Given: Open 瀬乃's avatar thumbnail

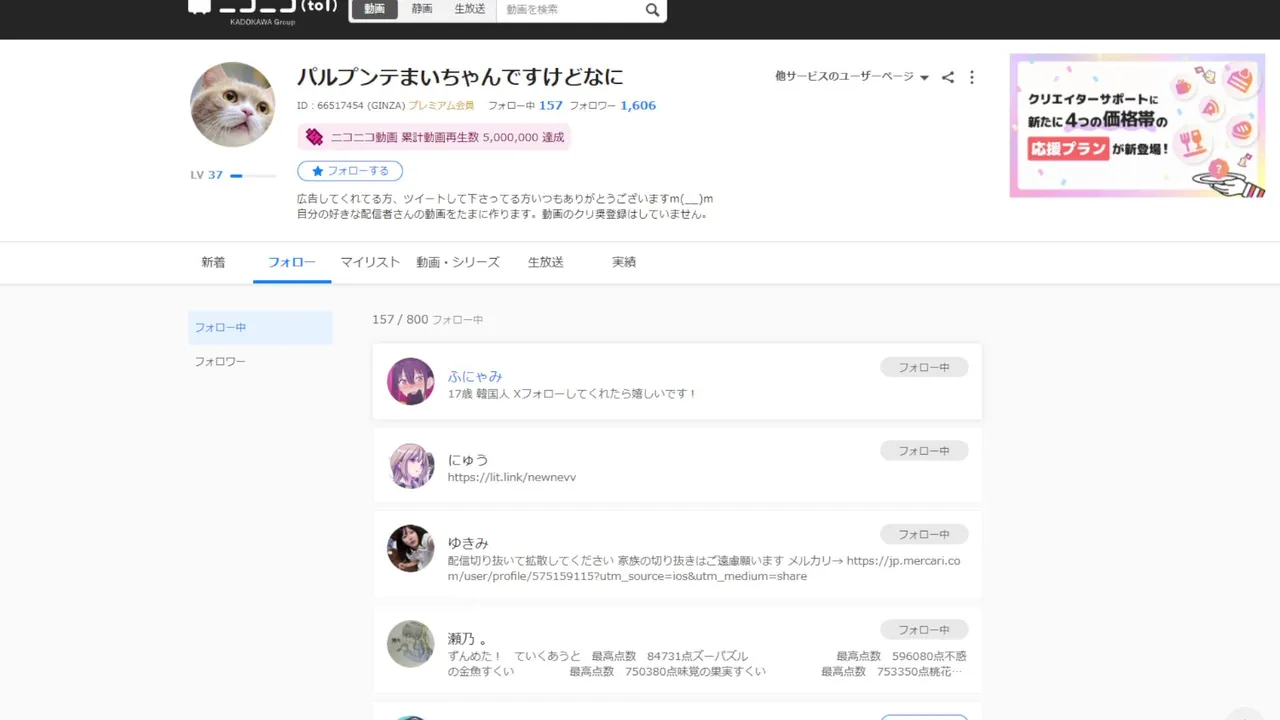Looking at the screenshot, I should click(411, 644).
